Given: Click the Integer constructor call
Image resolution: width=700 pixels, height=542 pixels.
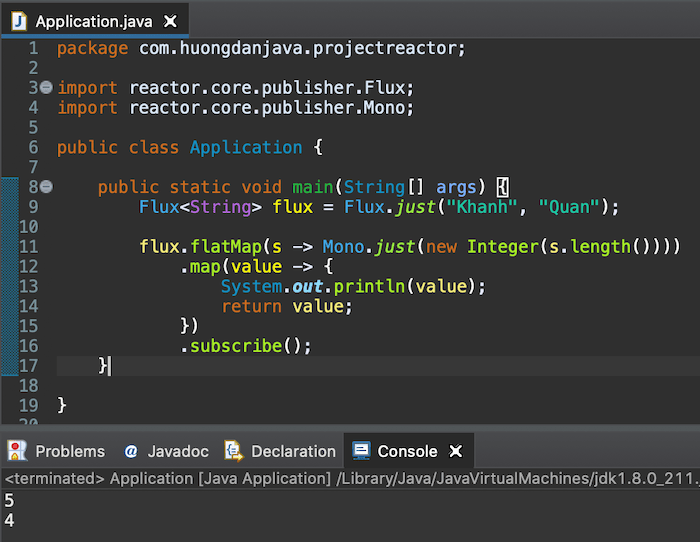Looking at the screenshot, I should coord(503,247).
